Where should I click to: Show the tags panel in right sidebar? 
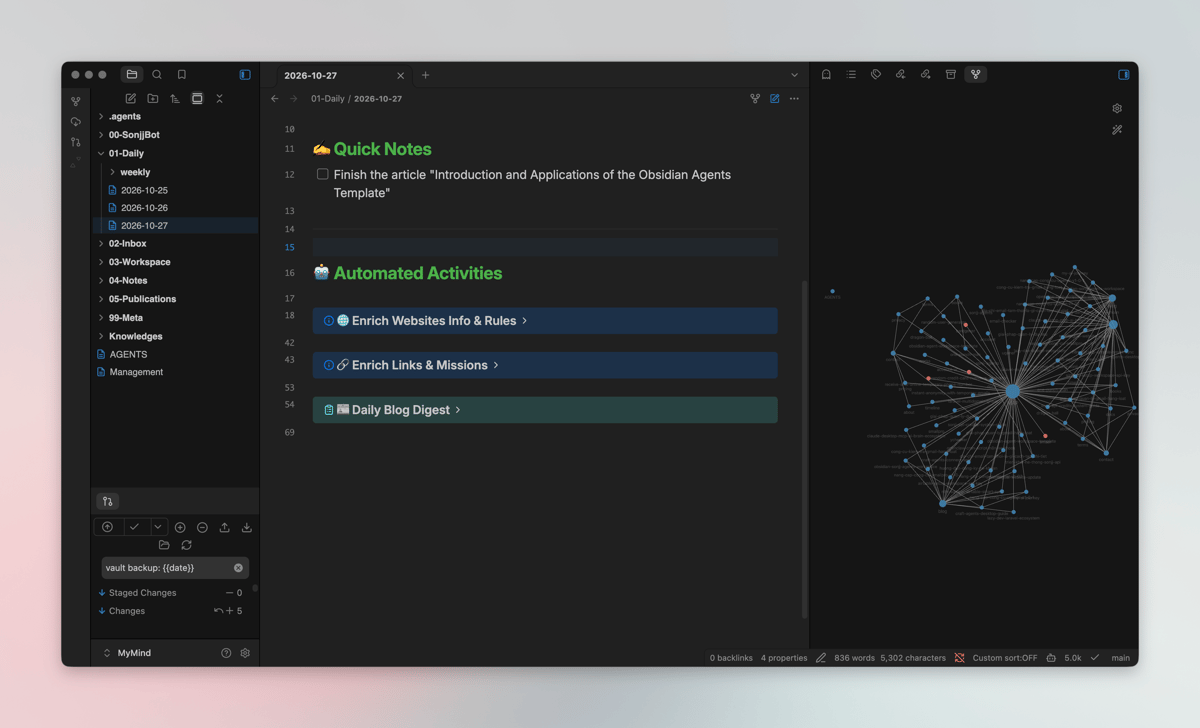point(876,75)
